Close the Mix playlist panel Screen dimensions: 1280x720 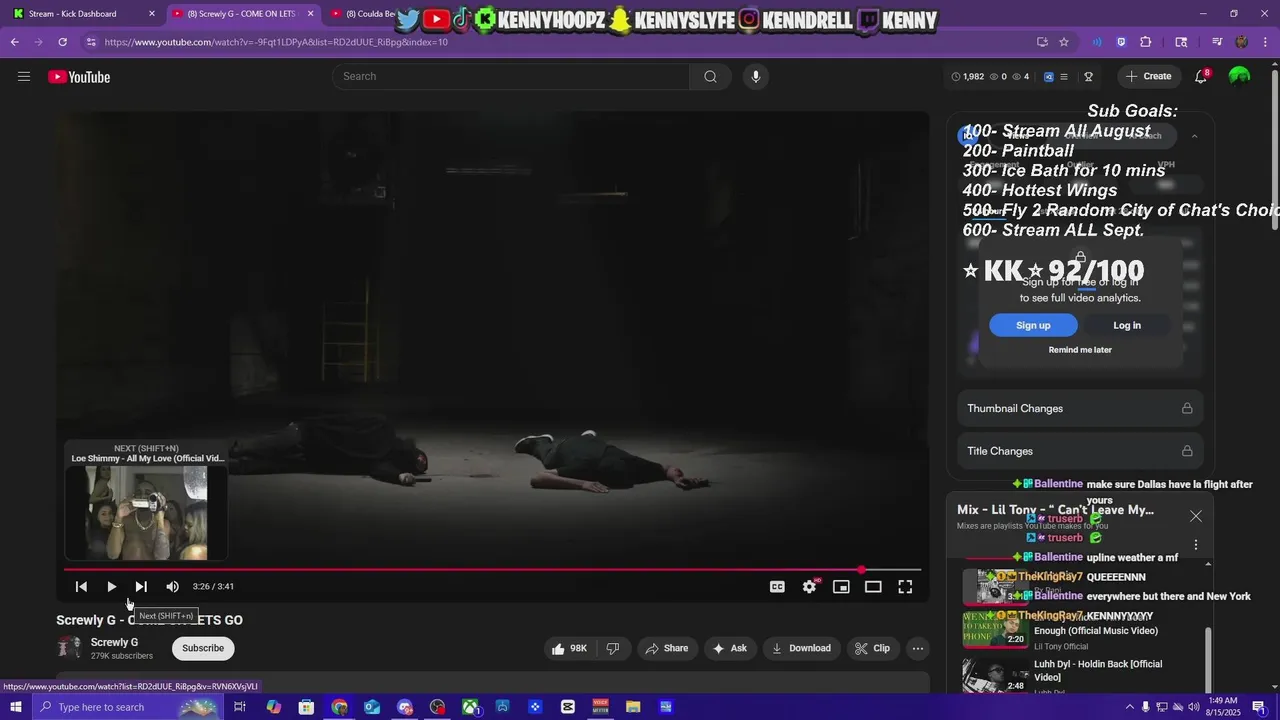point(1196,516)
